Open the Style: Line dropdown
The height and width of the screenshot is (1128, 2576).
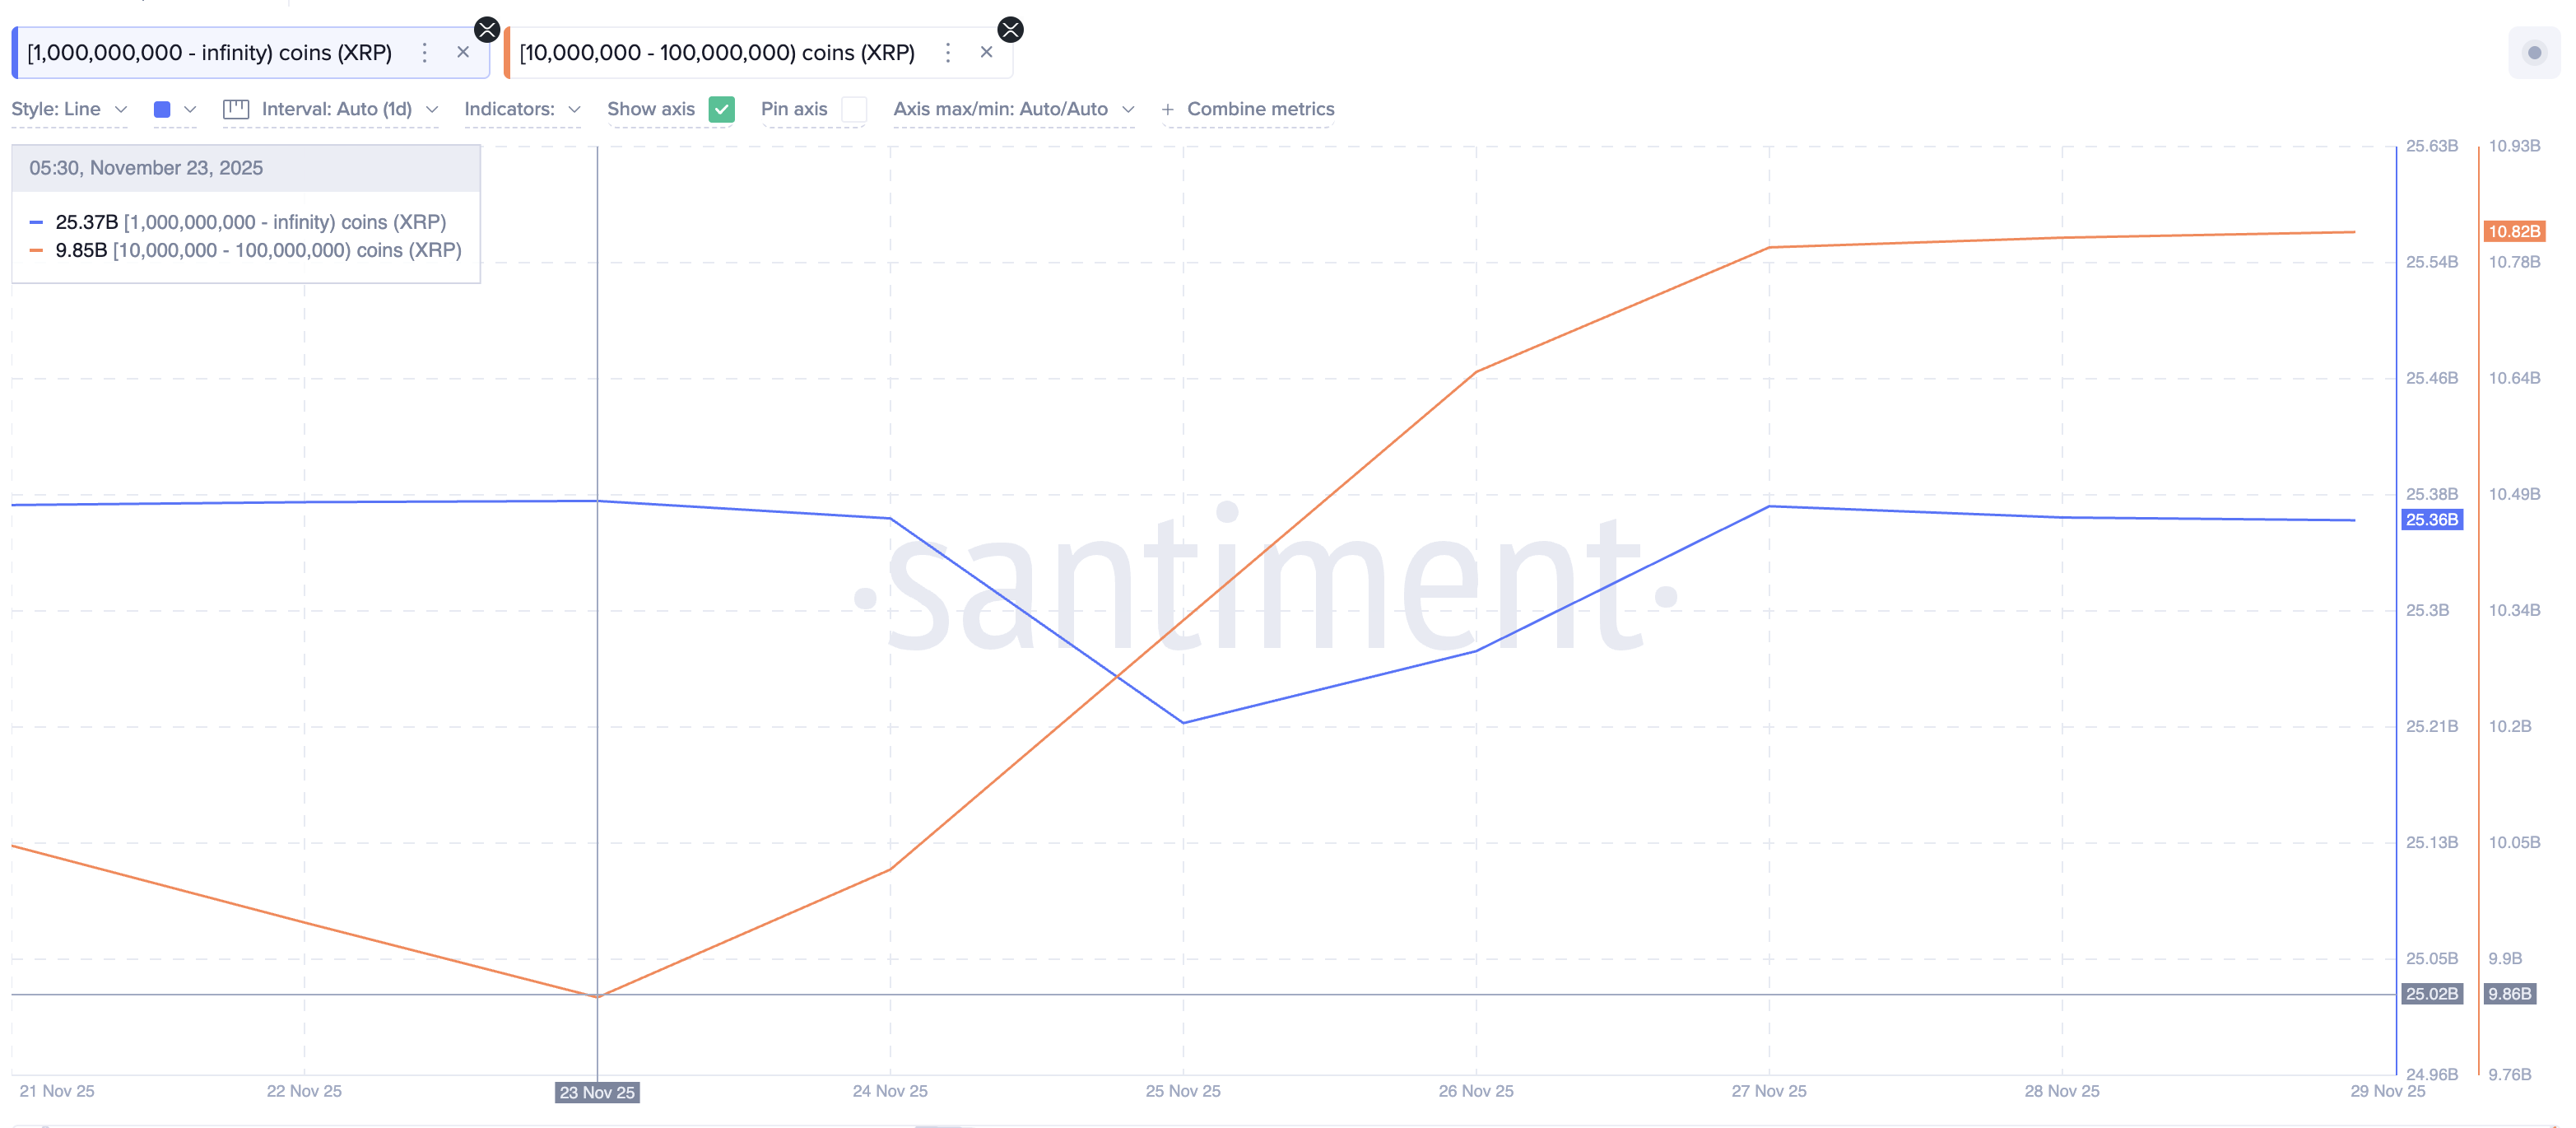68,109
